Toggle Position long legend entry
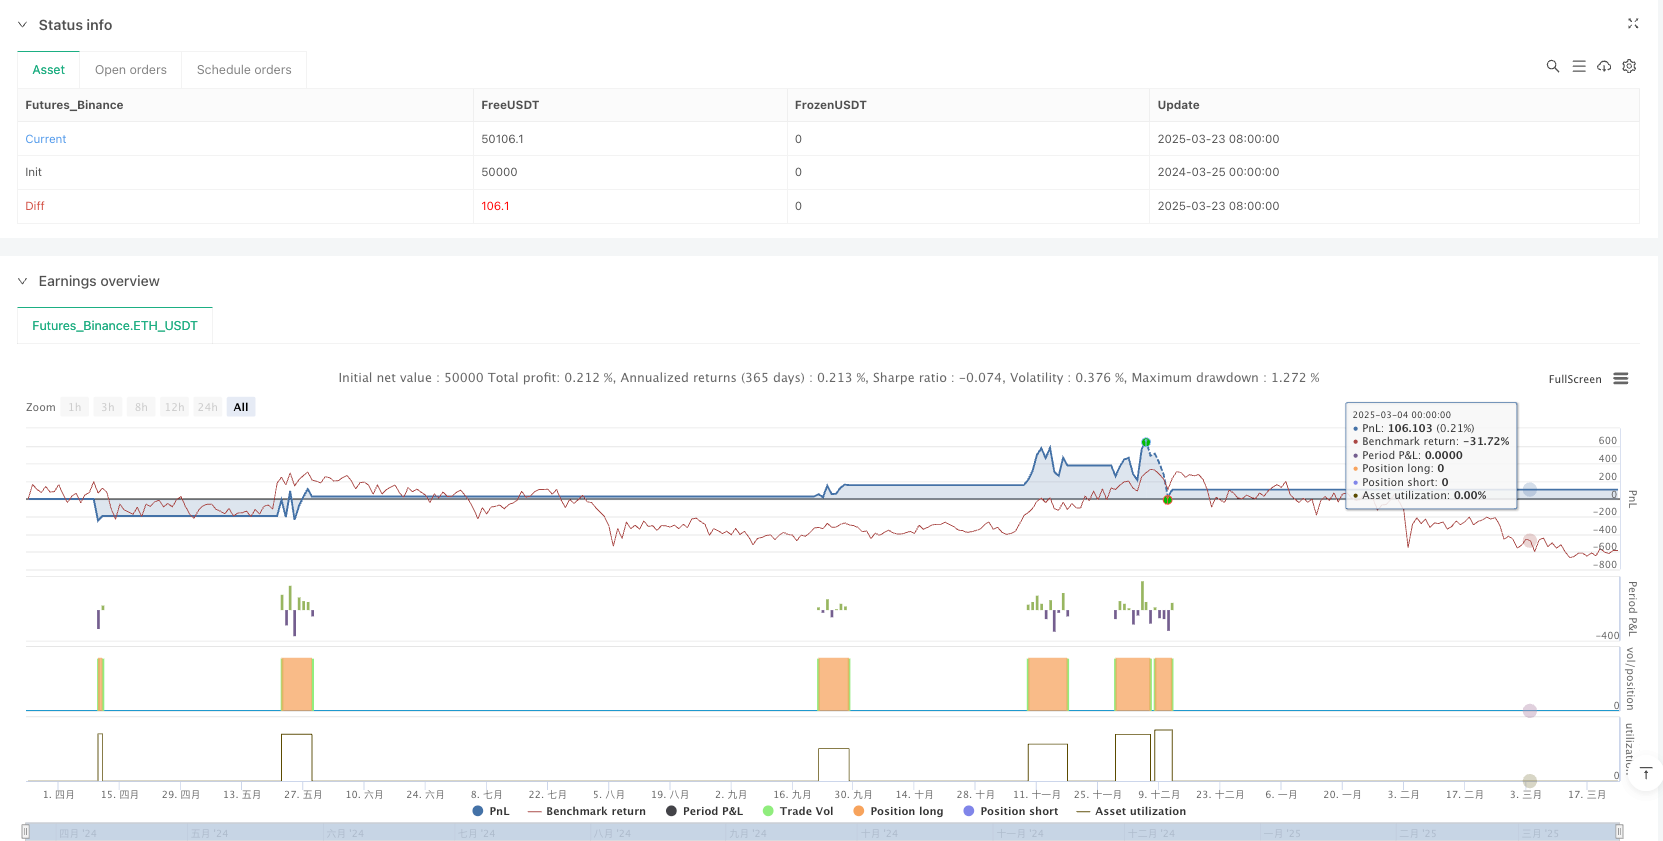The image size is (1663, 841). [897, 811]
